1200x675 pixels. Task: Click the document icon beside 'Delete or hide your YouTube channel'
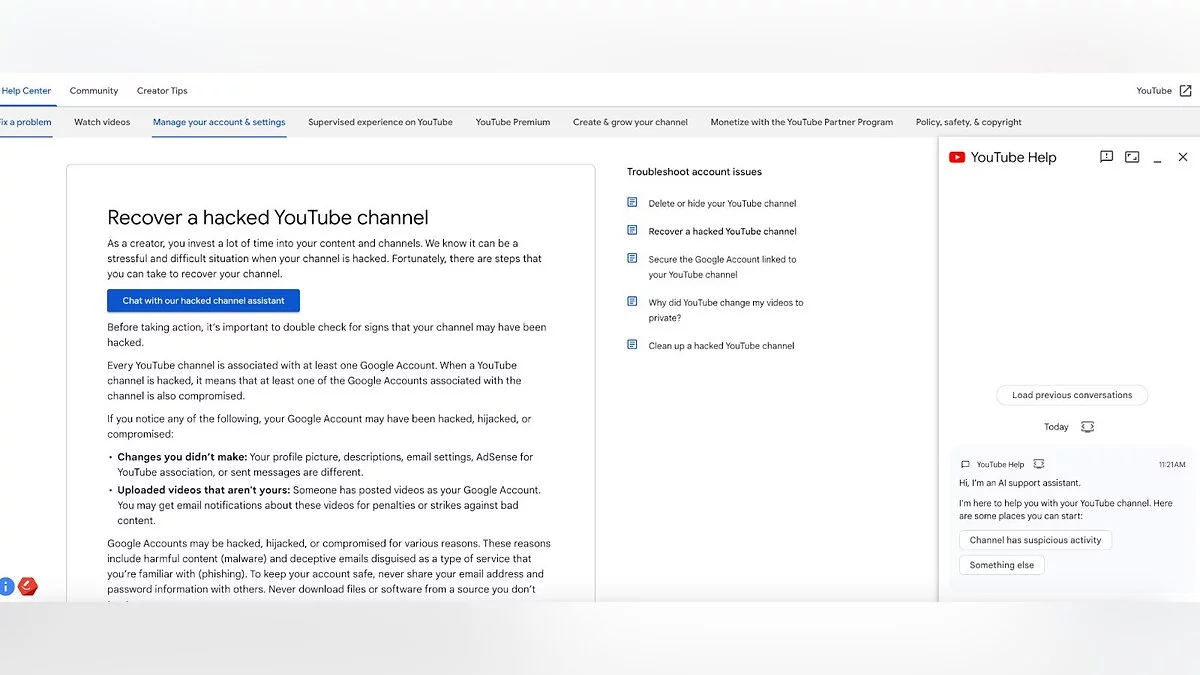632,203
